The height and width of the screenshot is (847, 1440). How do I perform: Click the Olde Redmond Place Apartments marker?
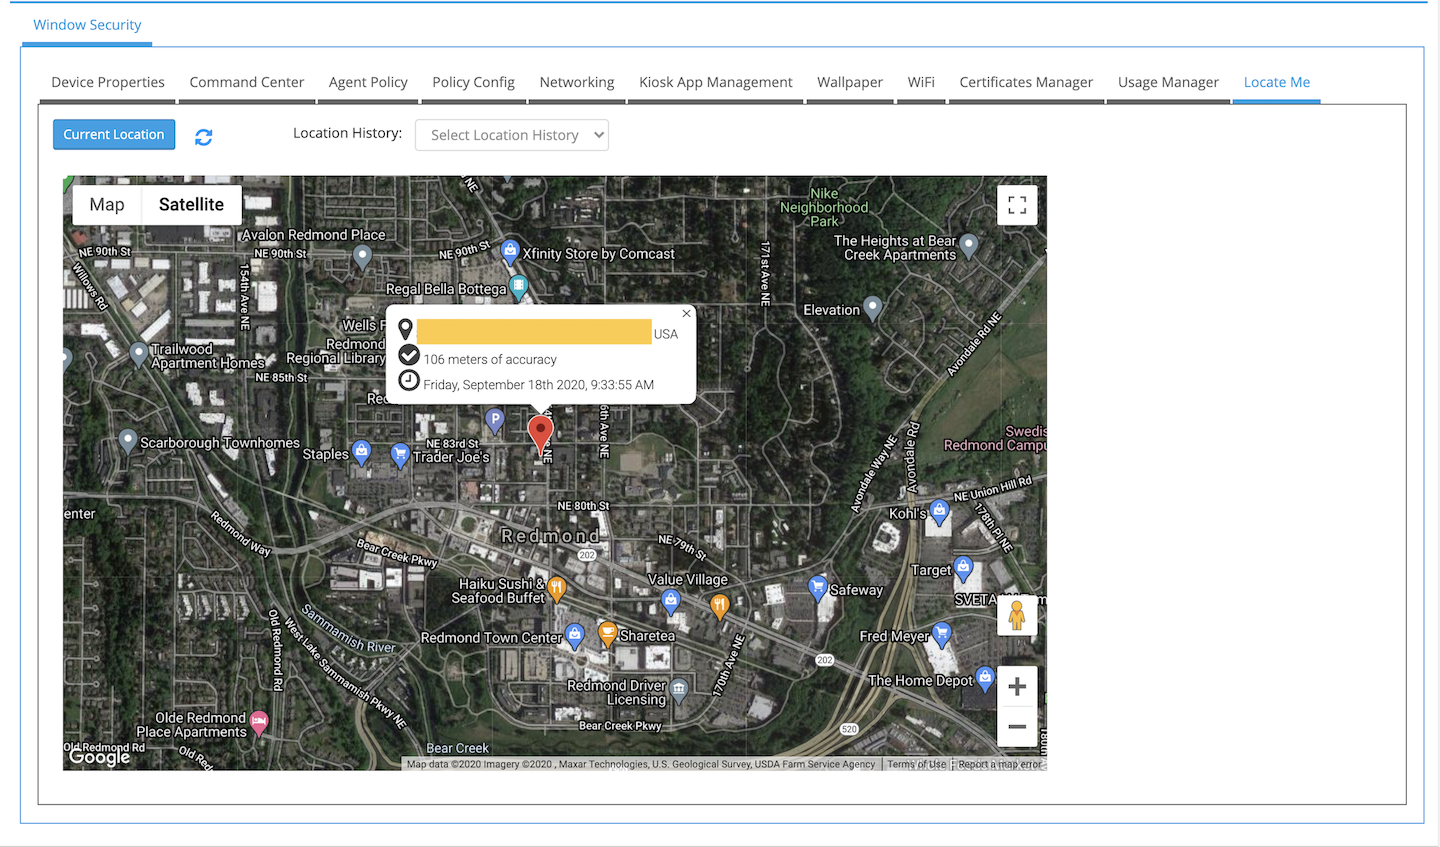[x=259, y=722]
